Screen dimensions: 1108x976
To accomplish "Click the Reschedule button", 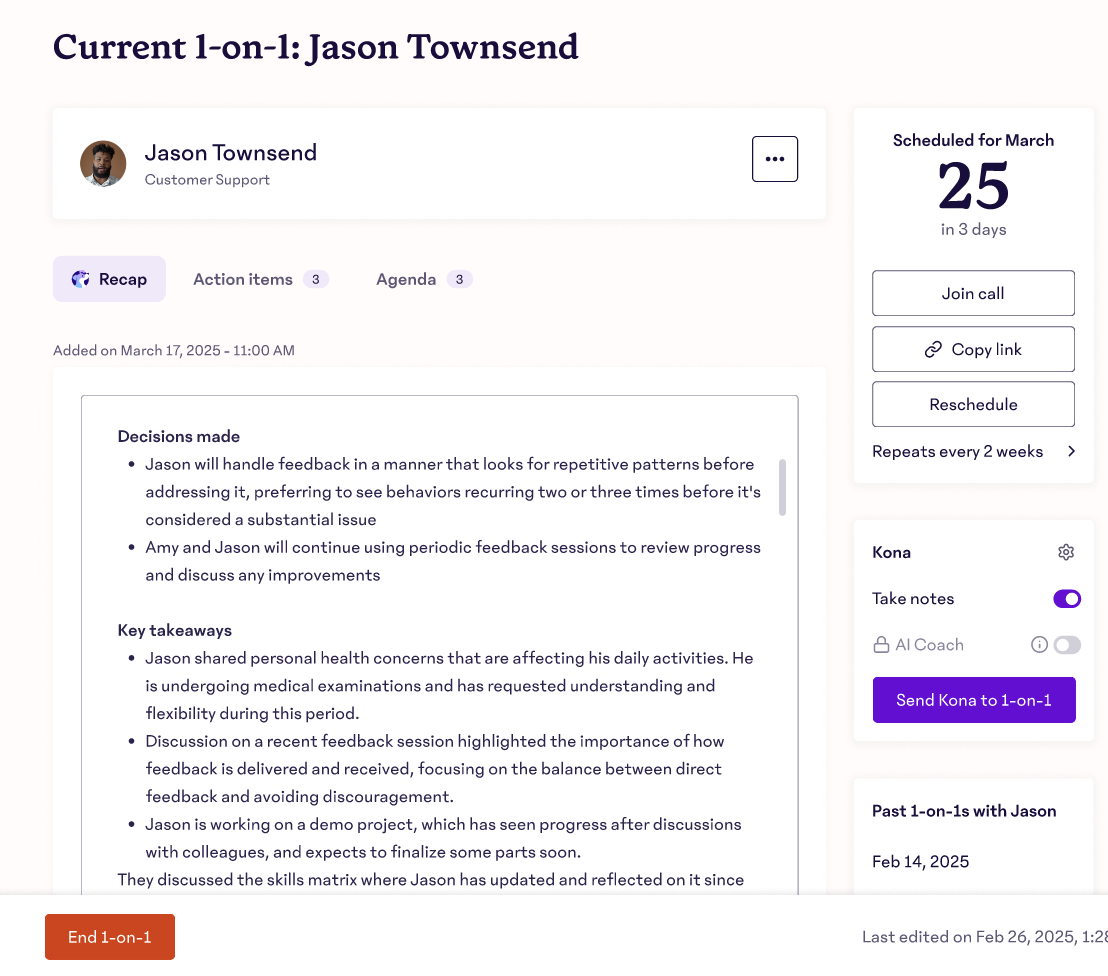I will (x=973, y=404).
